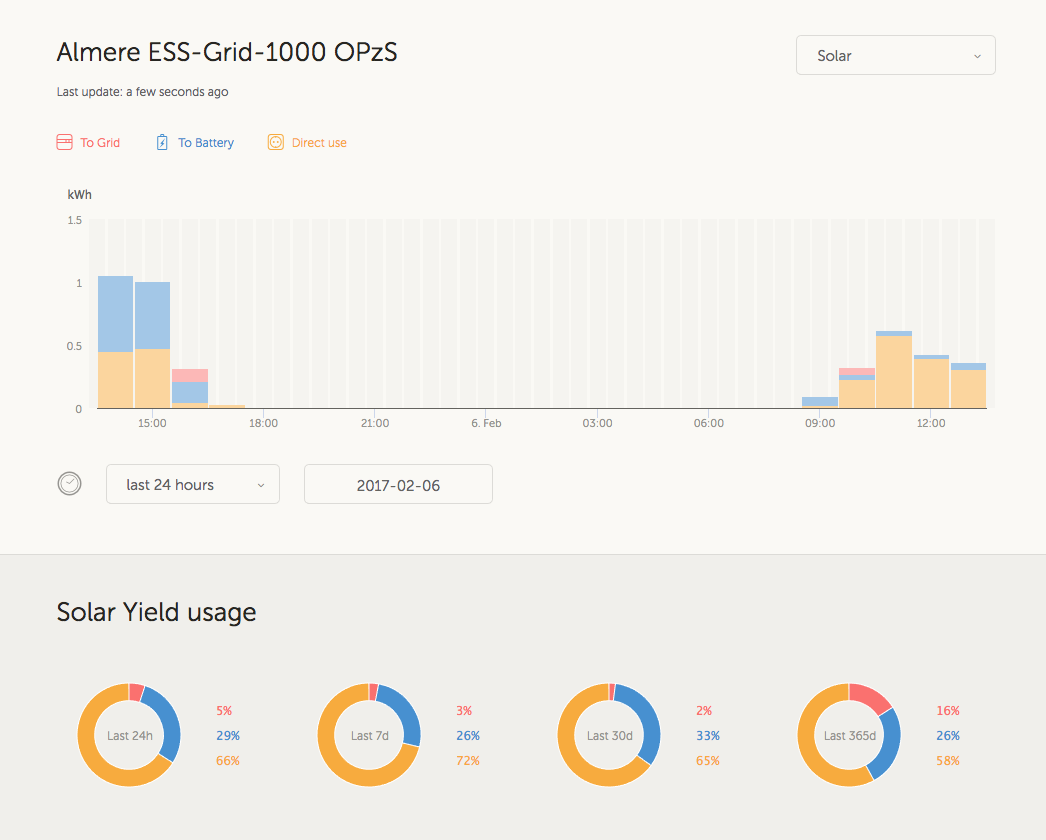Click the clock icon beside time range
The width and height of the screenshot is (1046, 840).
click(69, 484)
